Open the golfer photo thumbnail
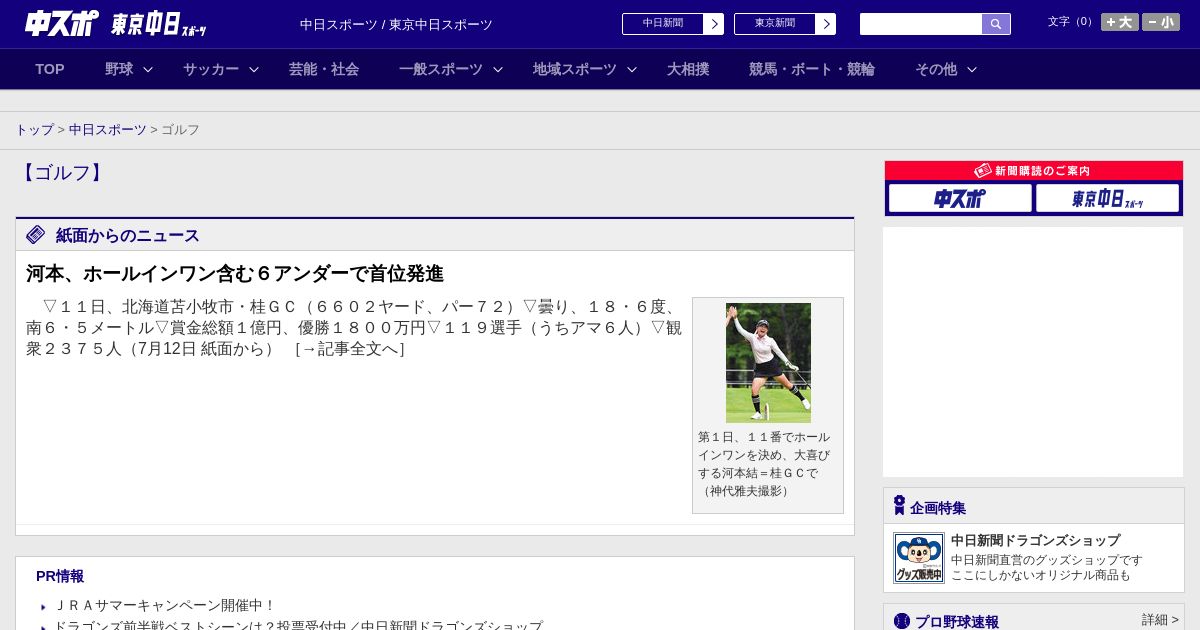 (768, 363)
